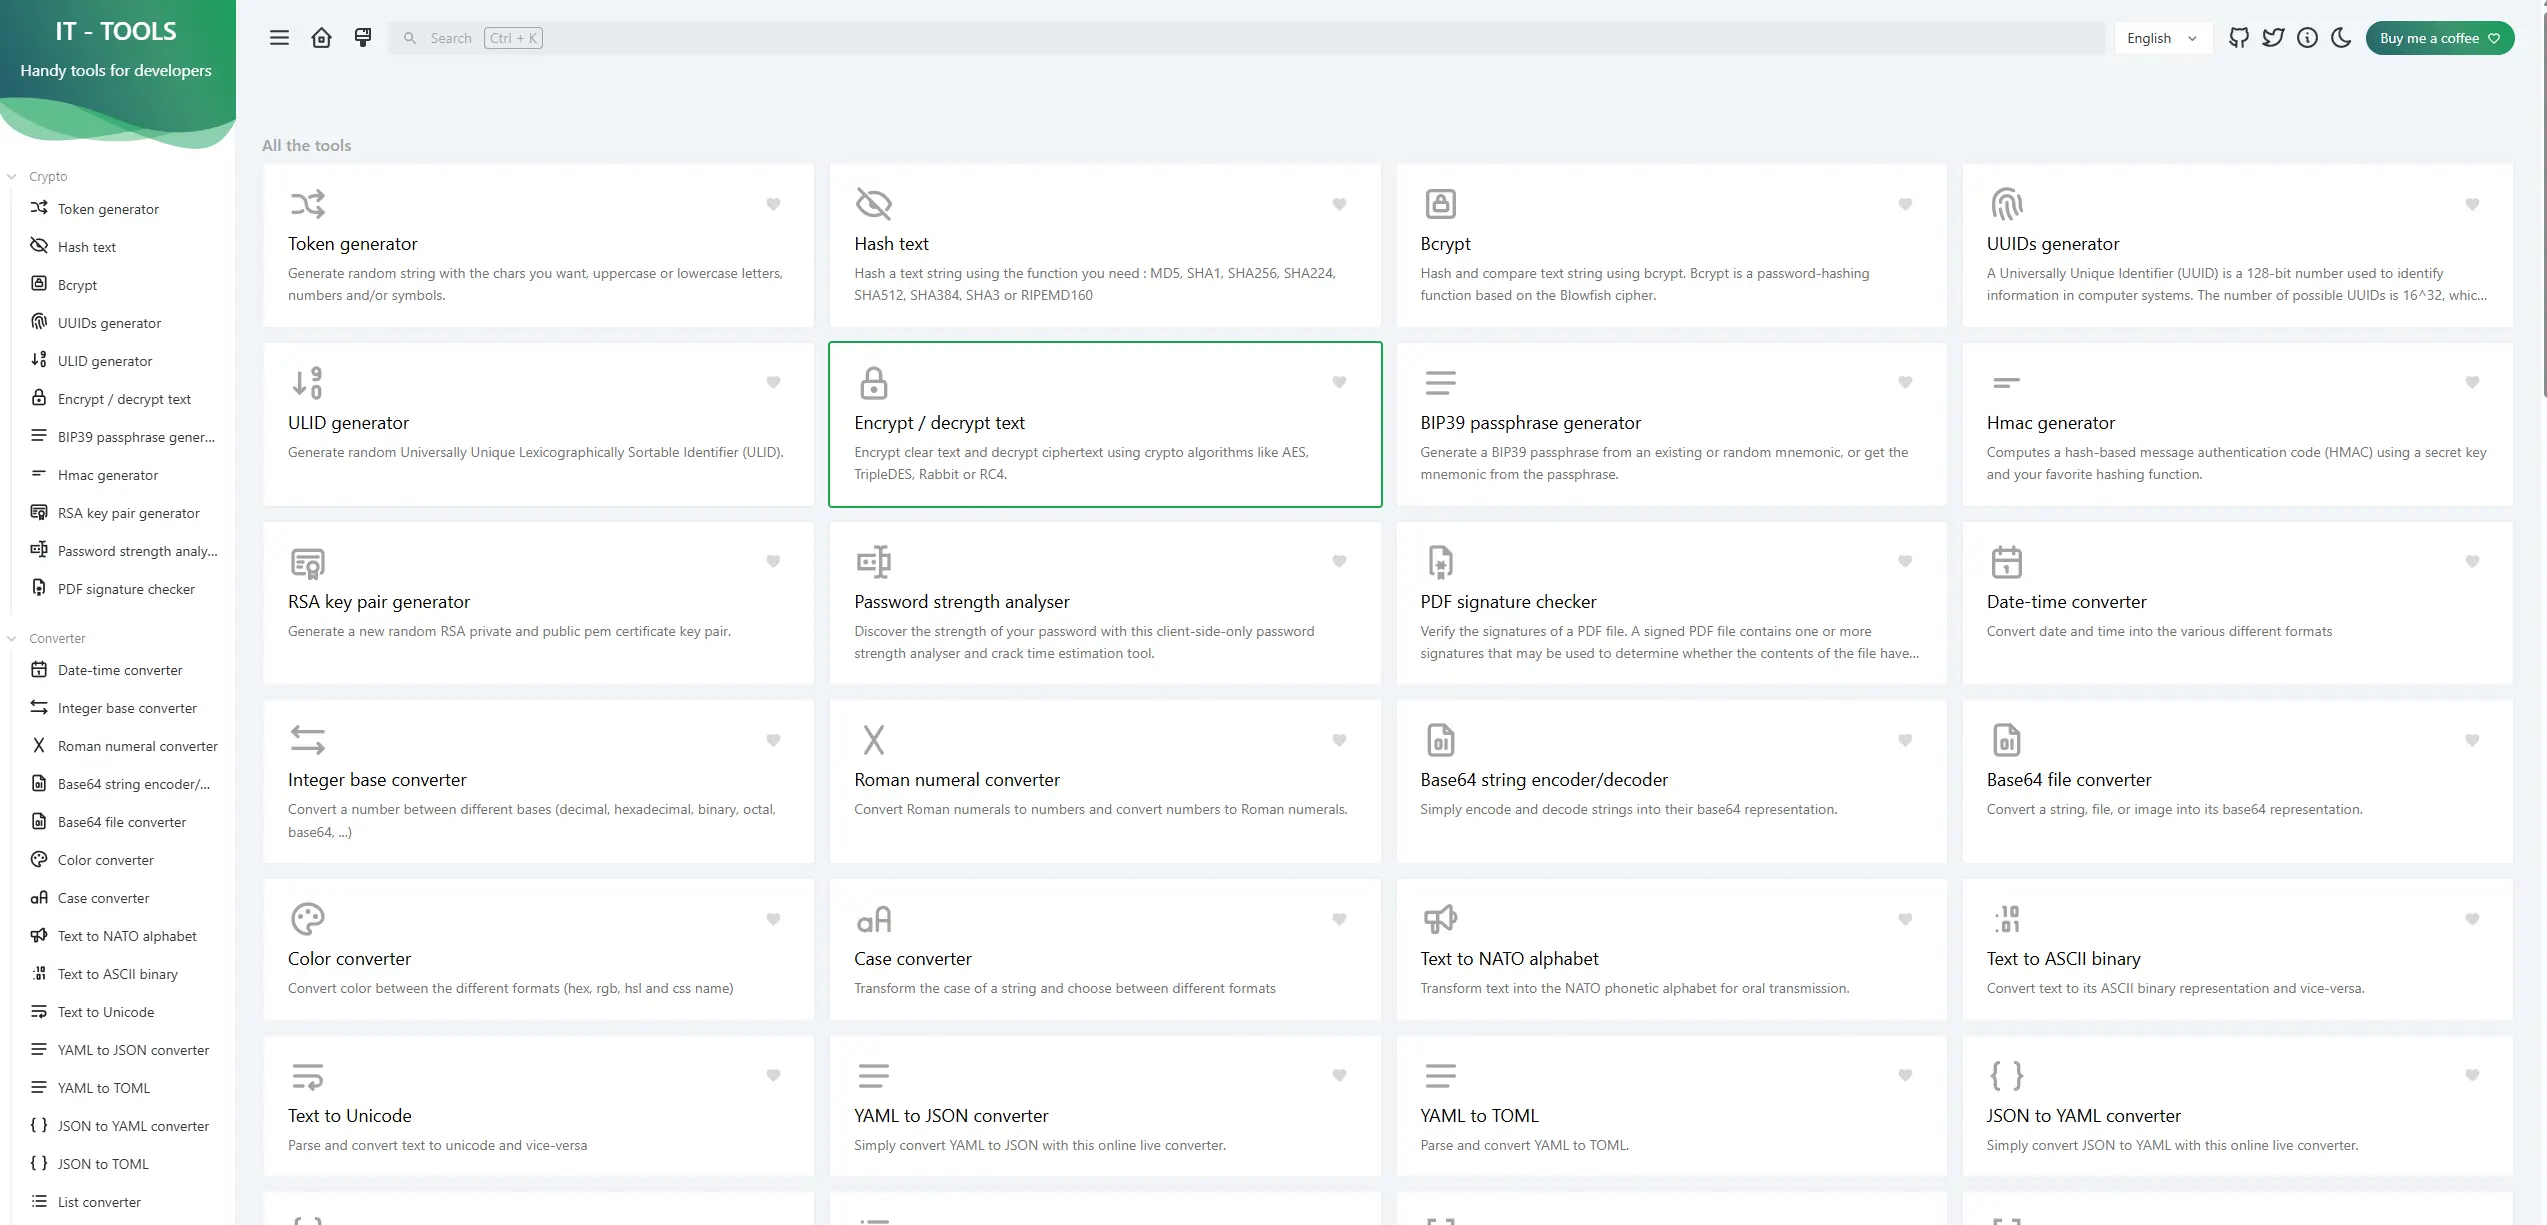Favorite the Encrypt / decrypt text card
The width and height of the screenshot is (2547, 1225).
coord(1339,382)
